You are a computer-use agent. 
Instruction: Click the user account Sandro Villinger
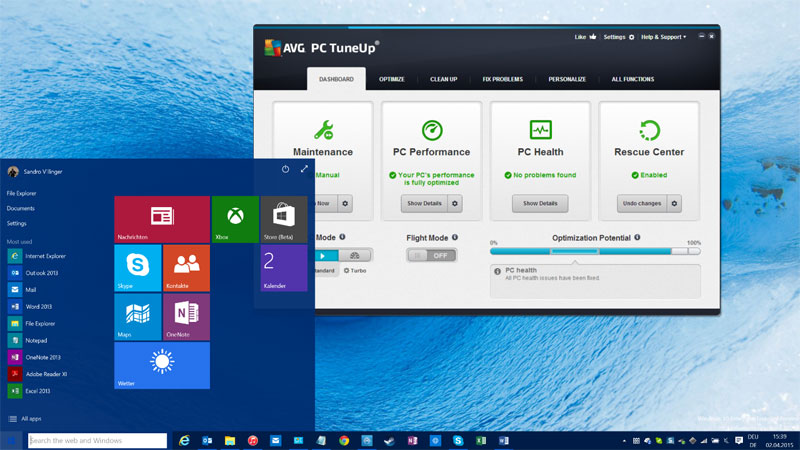35,171
